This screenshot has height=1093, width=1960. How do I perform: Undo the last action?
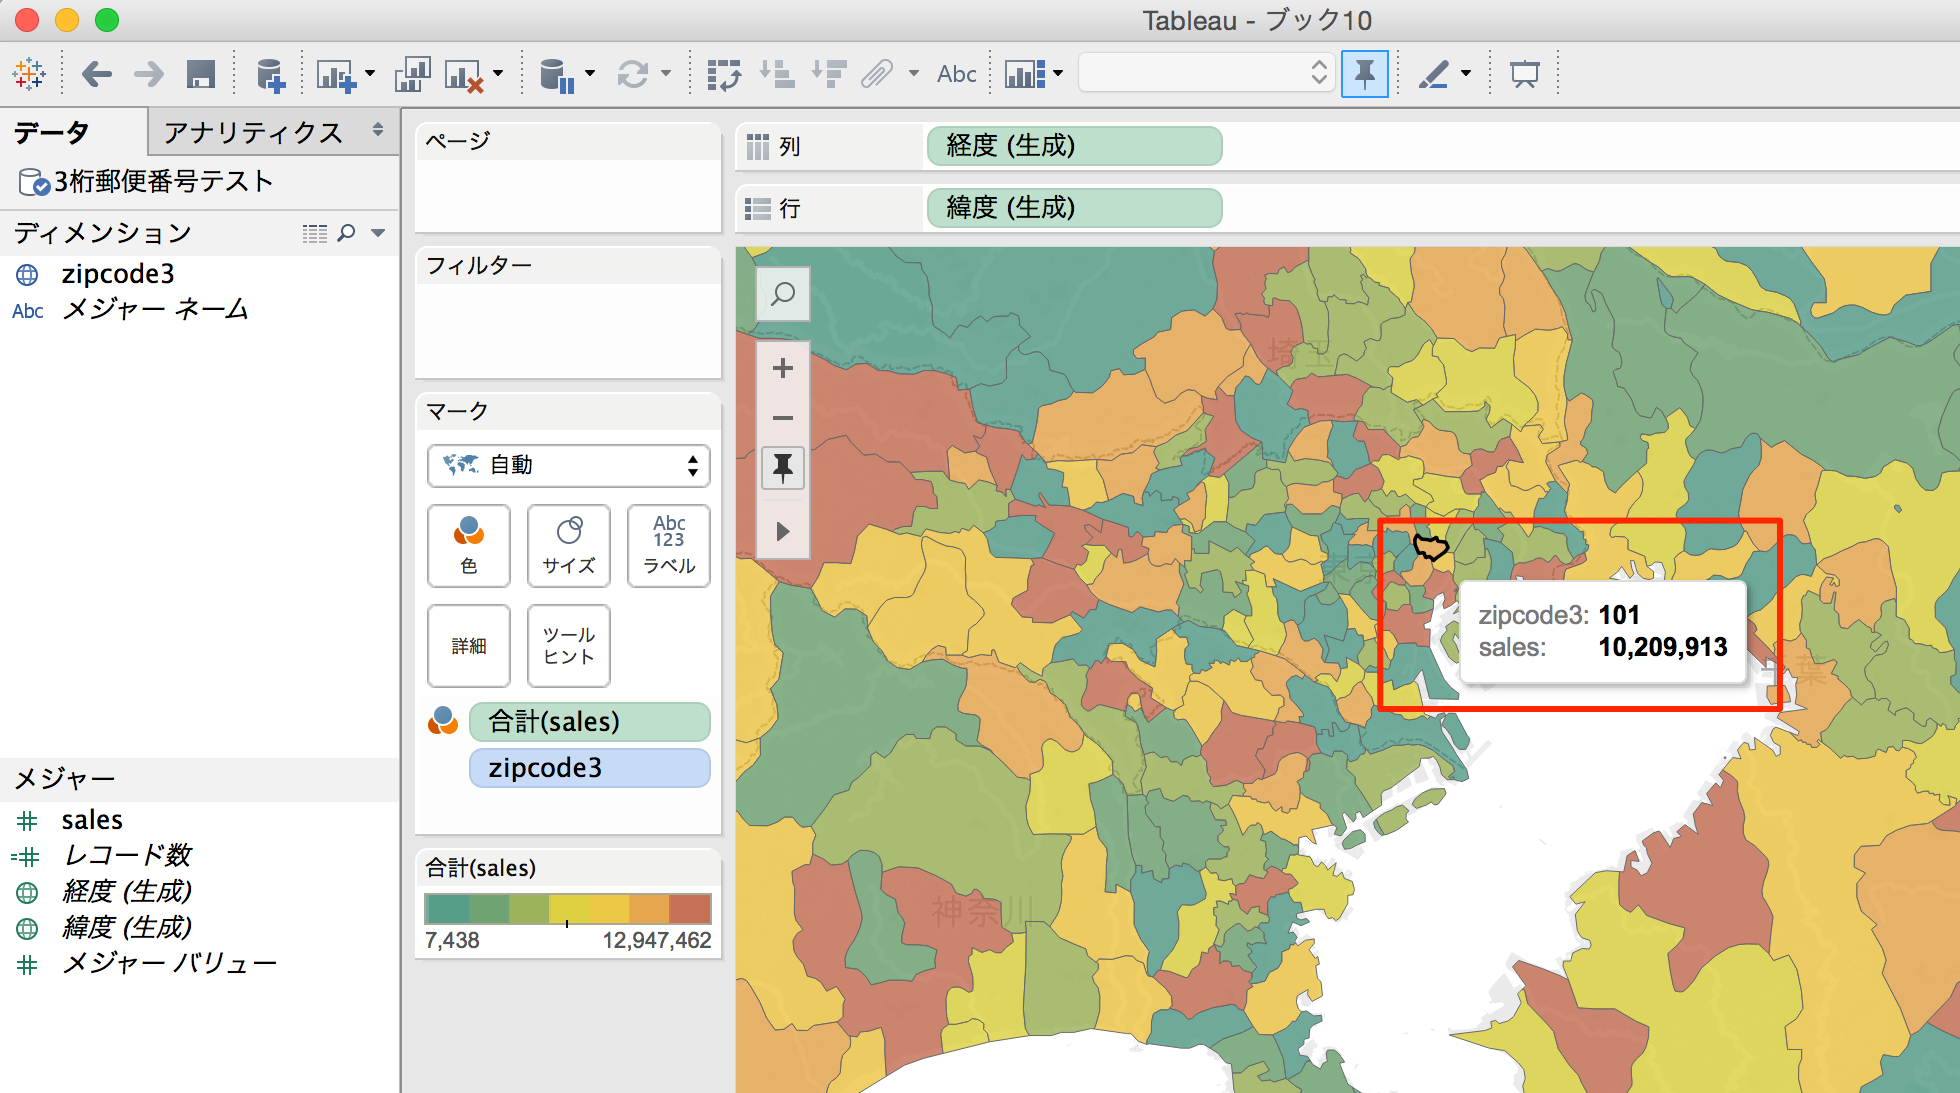(x=96, y=73)
